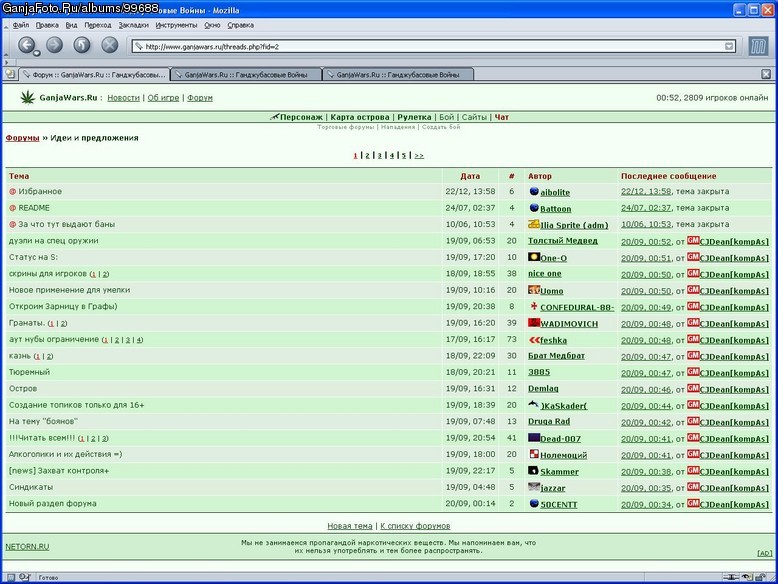Open the Navigator icon in status bar
Screen dimensions: 778x584
coord(10,578)
